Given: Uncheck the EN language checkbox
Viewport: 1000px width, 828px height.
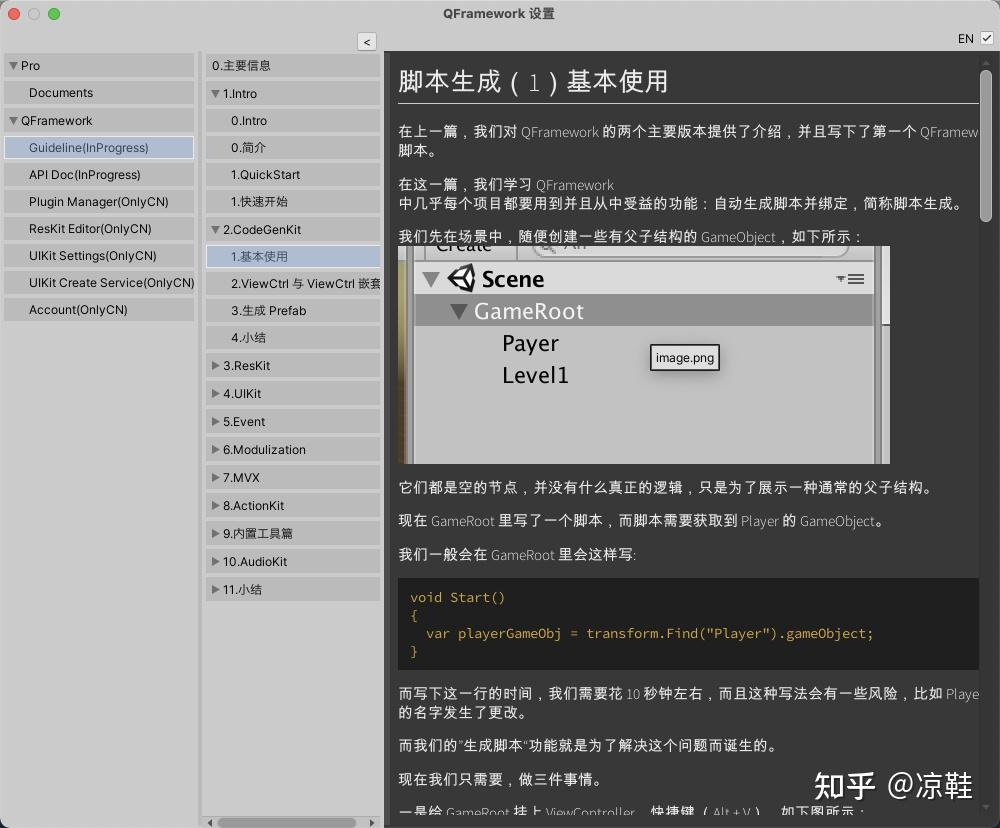Looking at the screenshot, I should click(985, 37).
